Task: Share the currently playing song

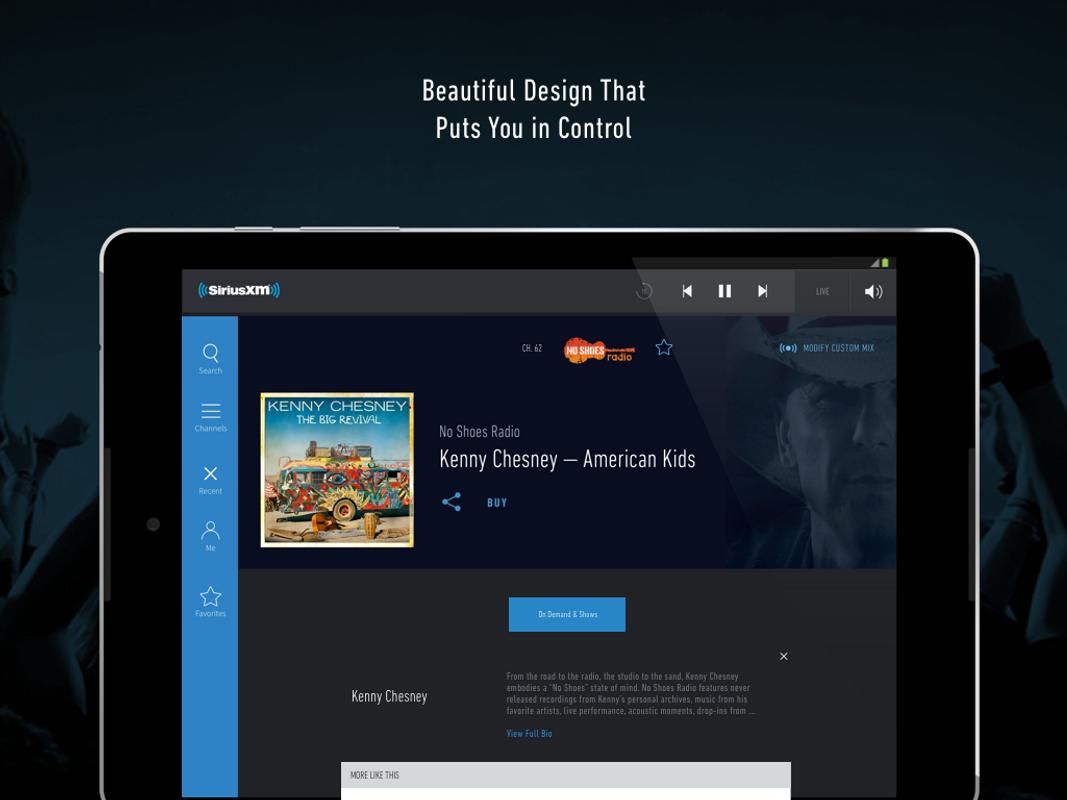Action: pos(451,501)
